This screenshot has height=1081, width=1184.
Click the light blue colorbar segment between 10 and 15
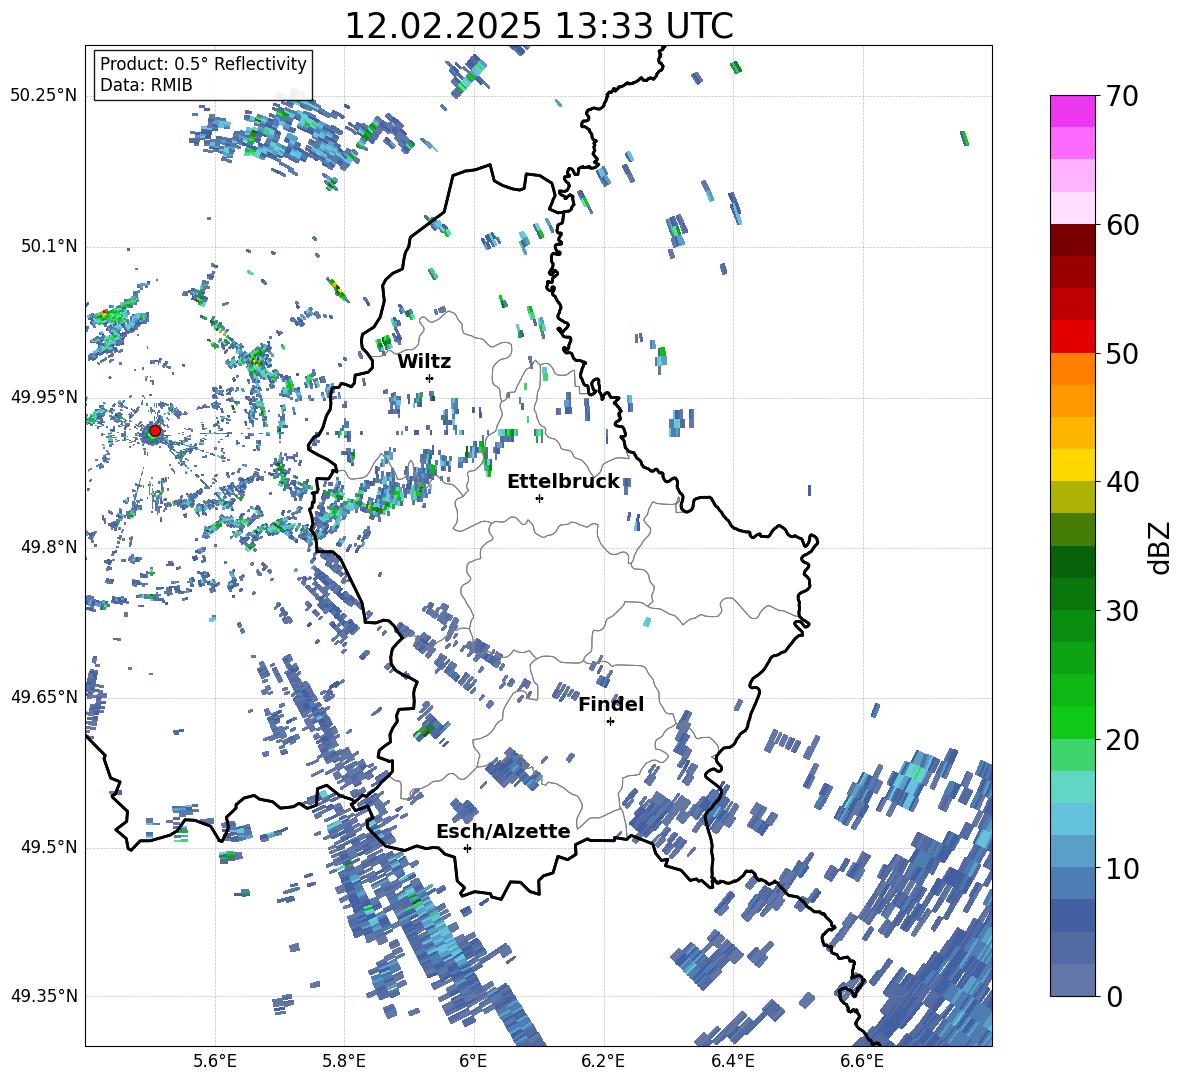1072,820
